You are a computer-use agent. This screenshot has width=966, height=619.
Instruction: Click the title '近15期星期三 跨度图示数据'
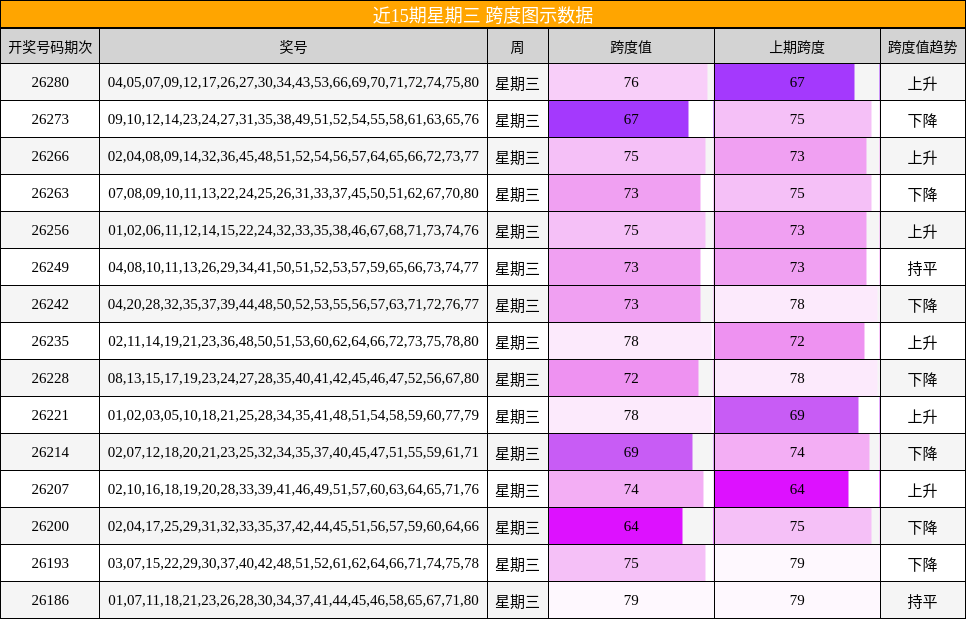click(x=483, y=15)
